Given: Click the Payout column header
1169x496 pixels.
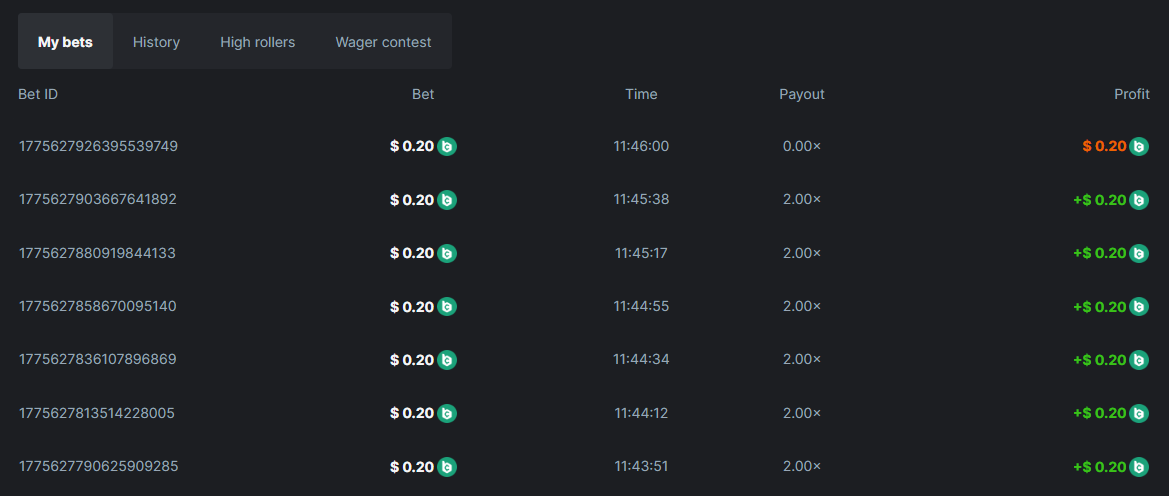Looking at the screenshot, I should point(802,94).
